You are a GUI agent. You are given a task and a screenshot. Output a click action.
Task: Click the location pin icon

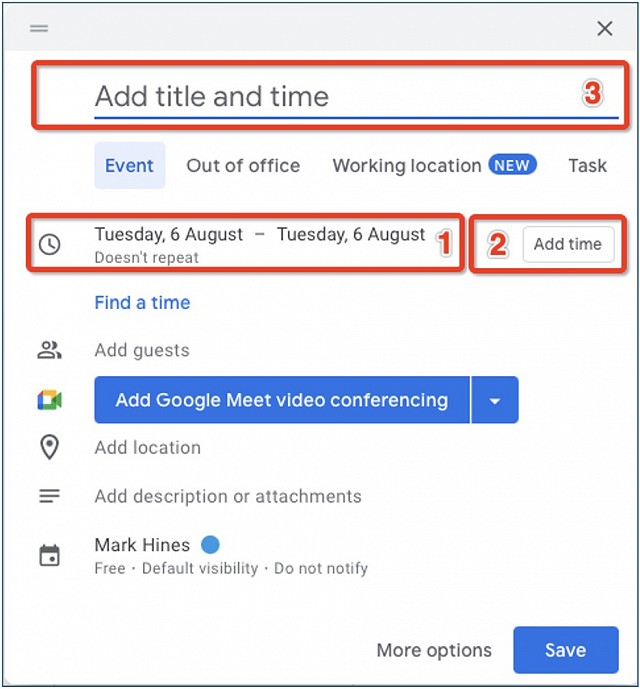49,447
